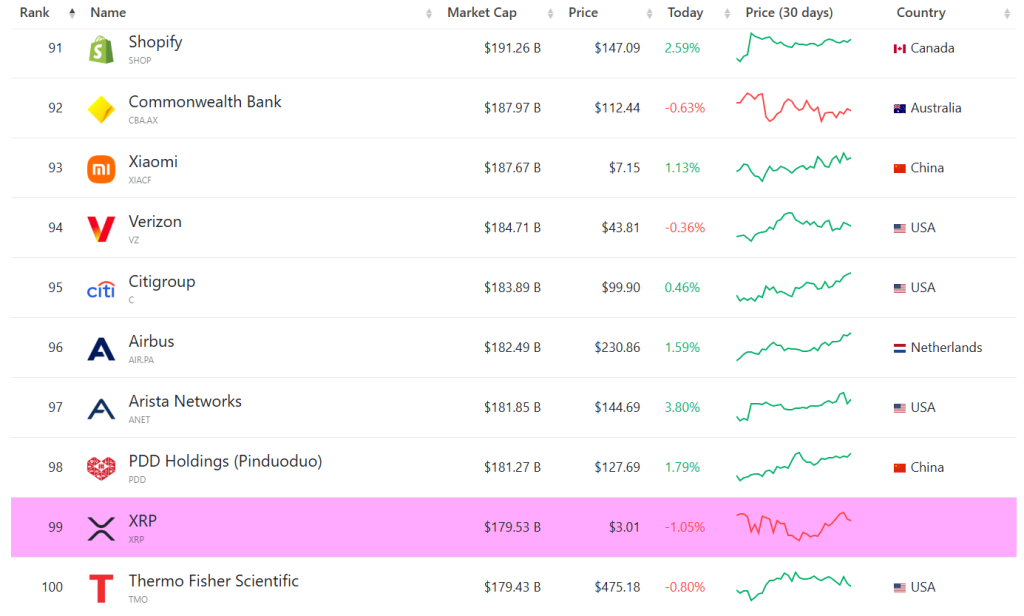This screenshot has height=616, width=1024.
Task: Click the orange Xiaomi logo icon
Action: coord(101,169)
